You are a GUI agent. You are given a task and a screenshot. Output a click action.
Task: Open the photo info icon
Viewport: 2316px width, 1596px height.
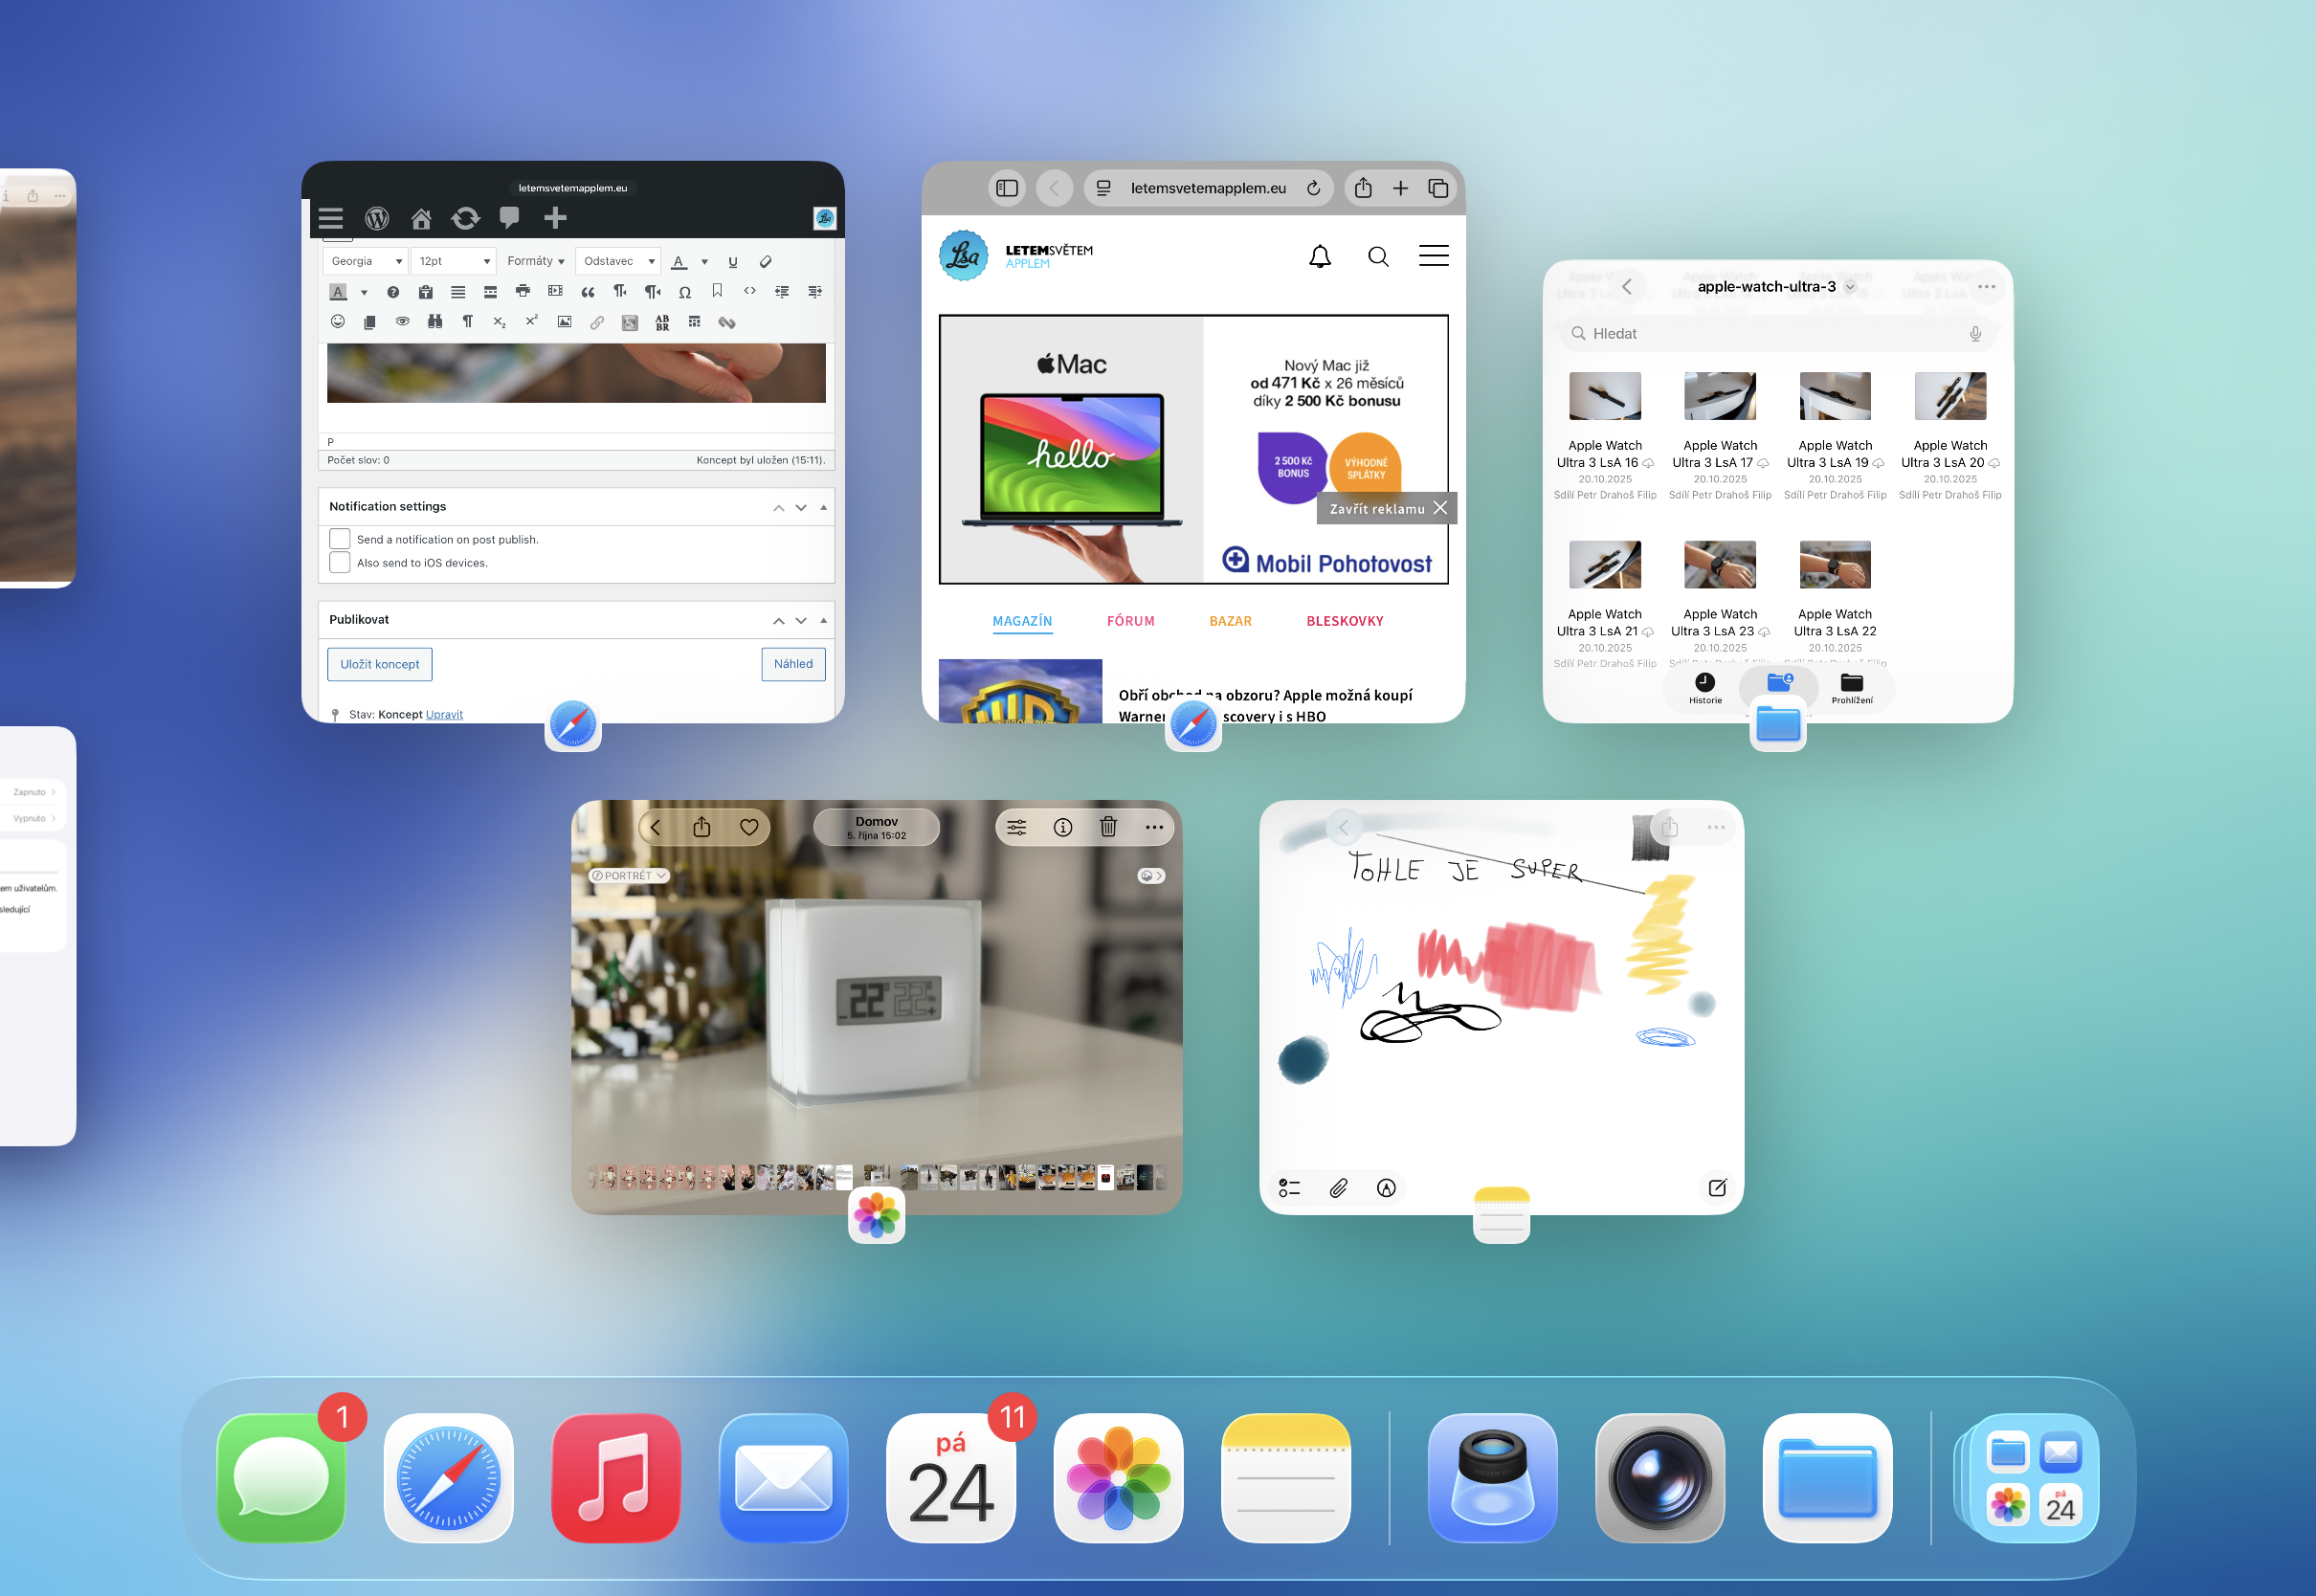coord(1063,827)
